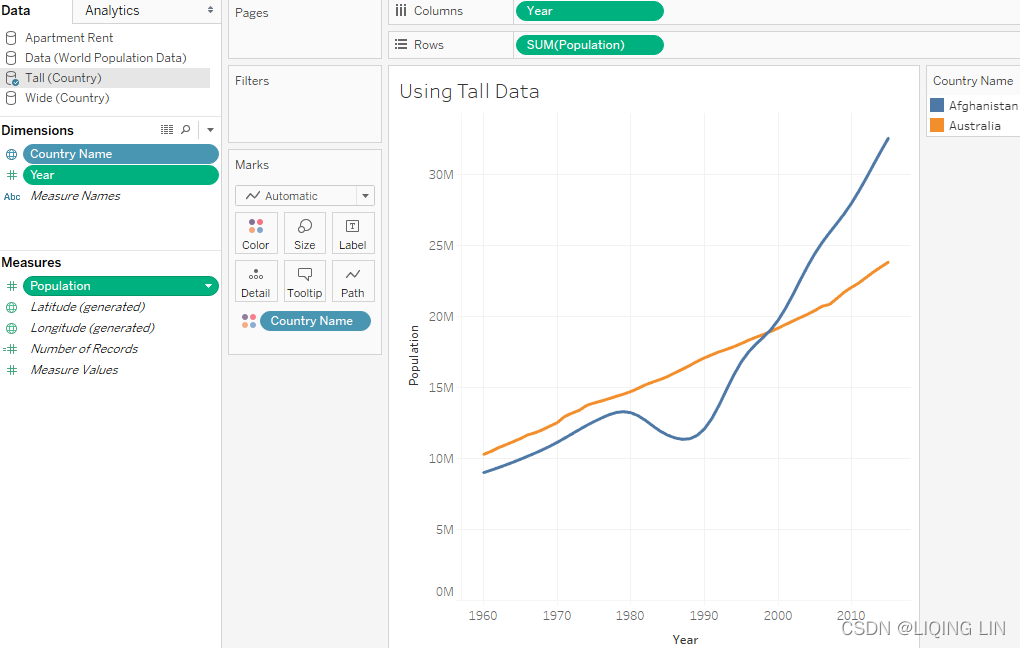
Task: Switch to the Analytics pane tab
Action: (112, 10)
